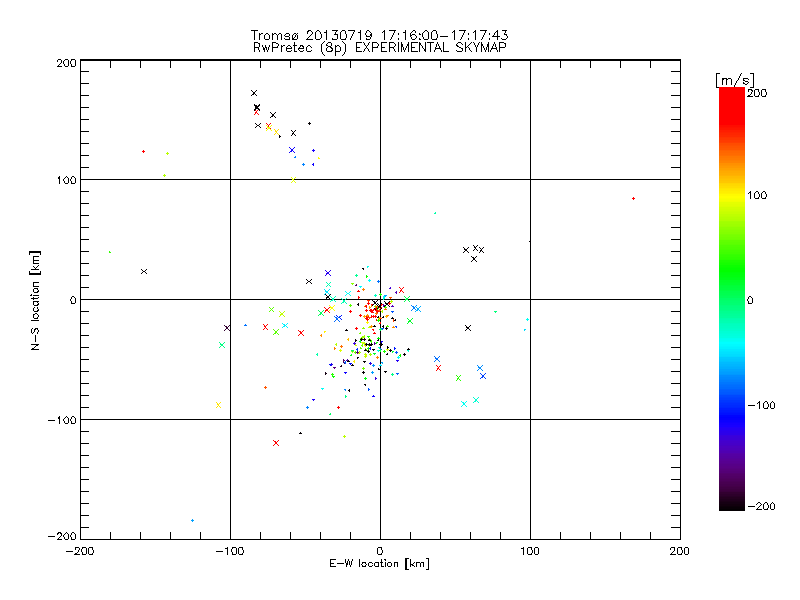Click the y-axis tick label '-100' on N-S axis
Image resolution: width=800 pixels, height=600 pixels.
[62, 420]
